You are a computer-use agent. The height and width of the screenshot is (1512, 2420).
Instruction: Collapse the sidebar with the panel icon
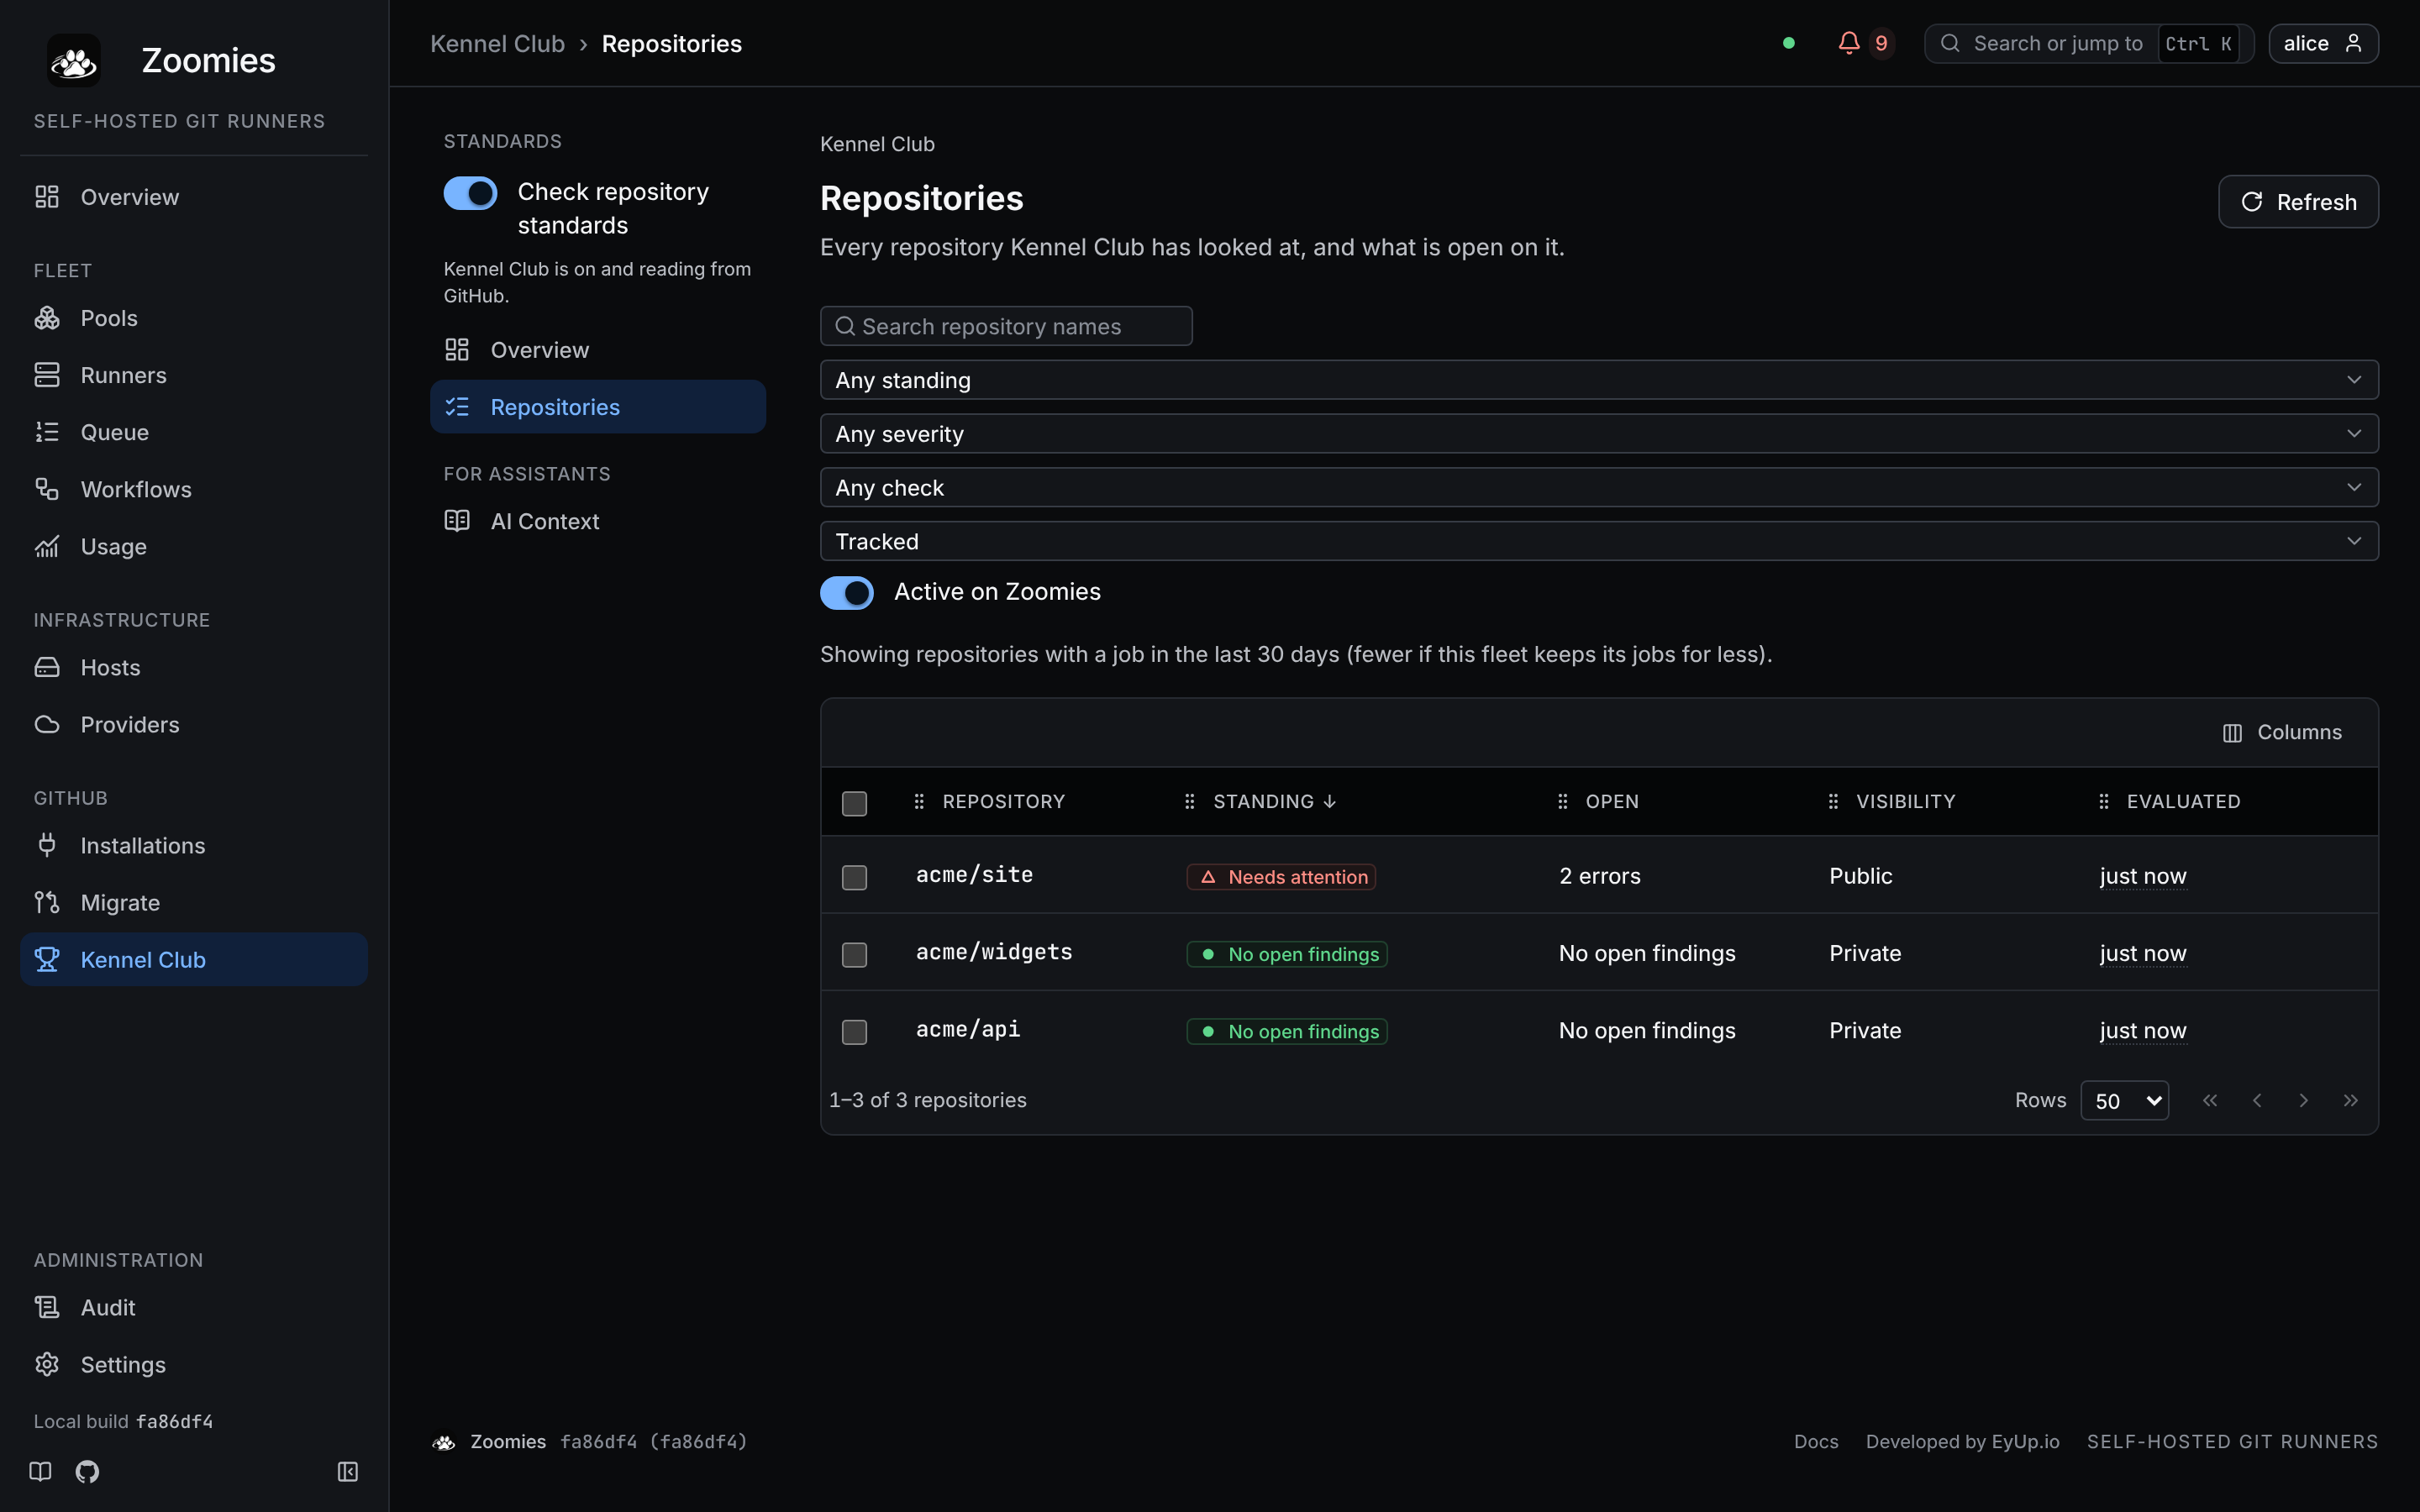(x=348, y=1471)
